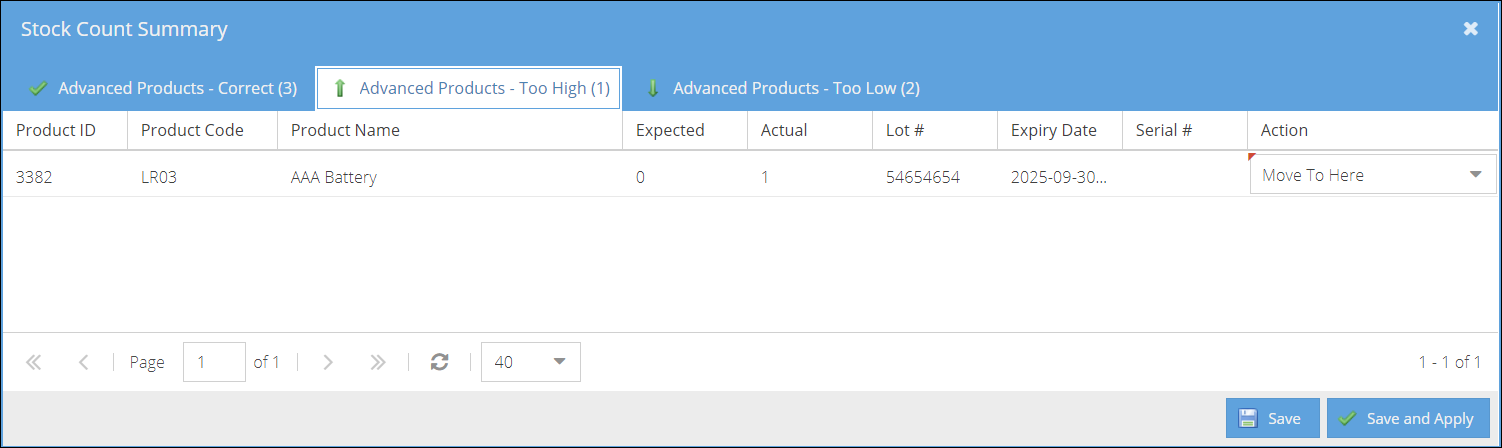Go to next page arrow

click(327, 362)
